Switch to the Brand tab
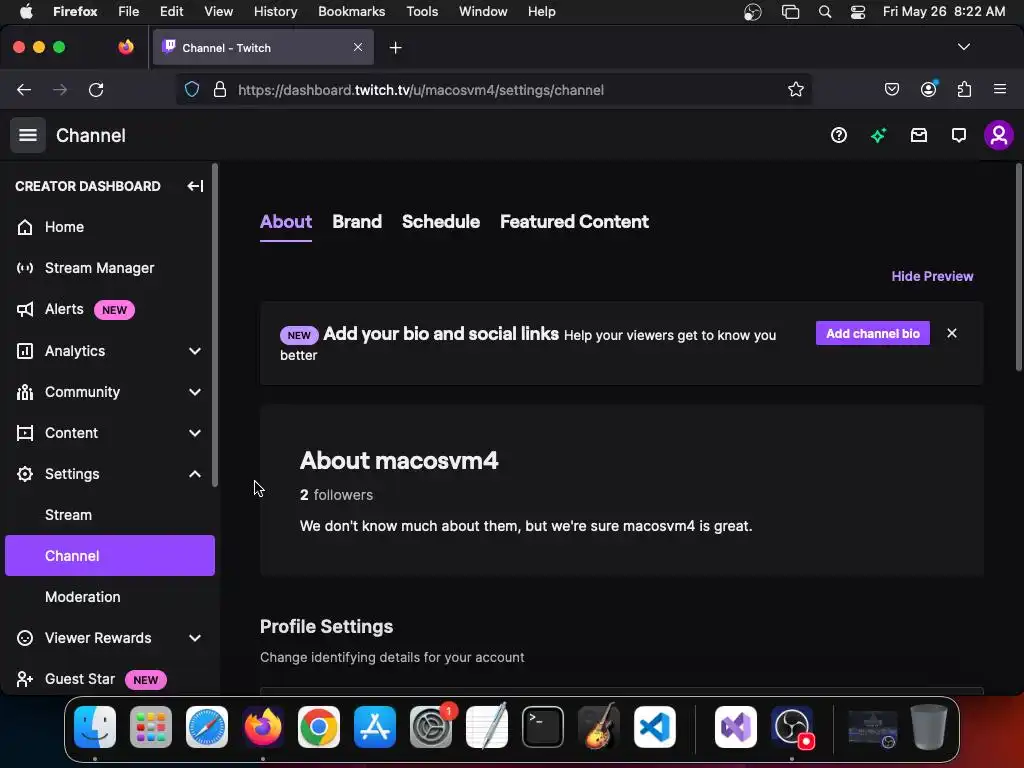The height and width of the screenshot is (768, 1024). (357, 222)
